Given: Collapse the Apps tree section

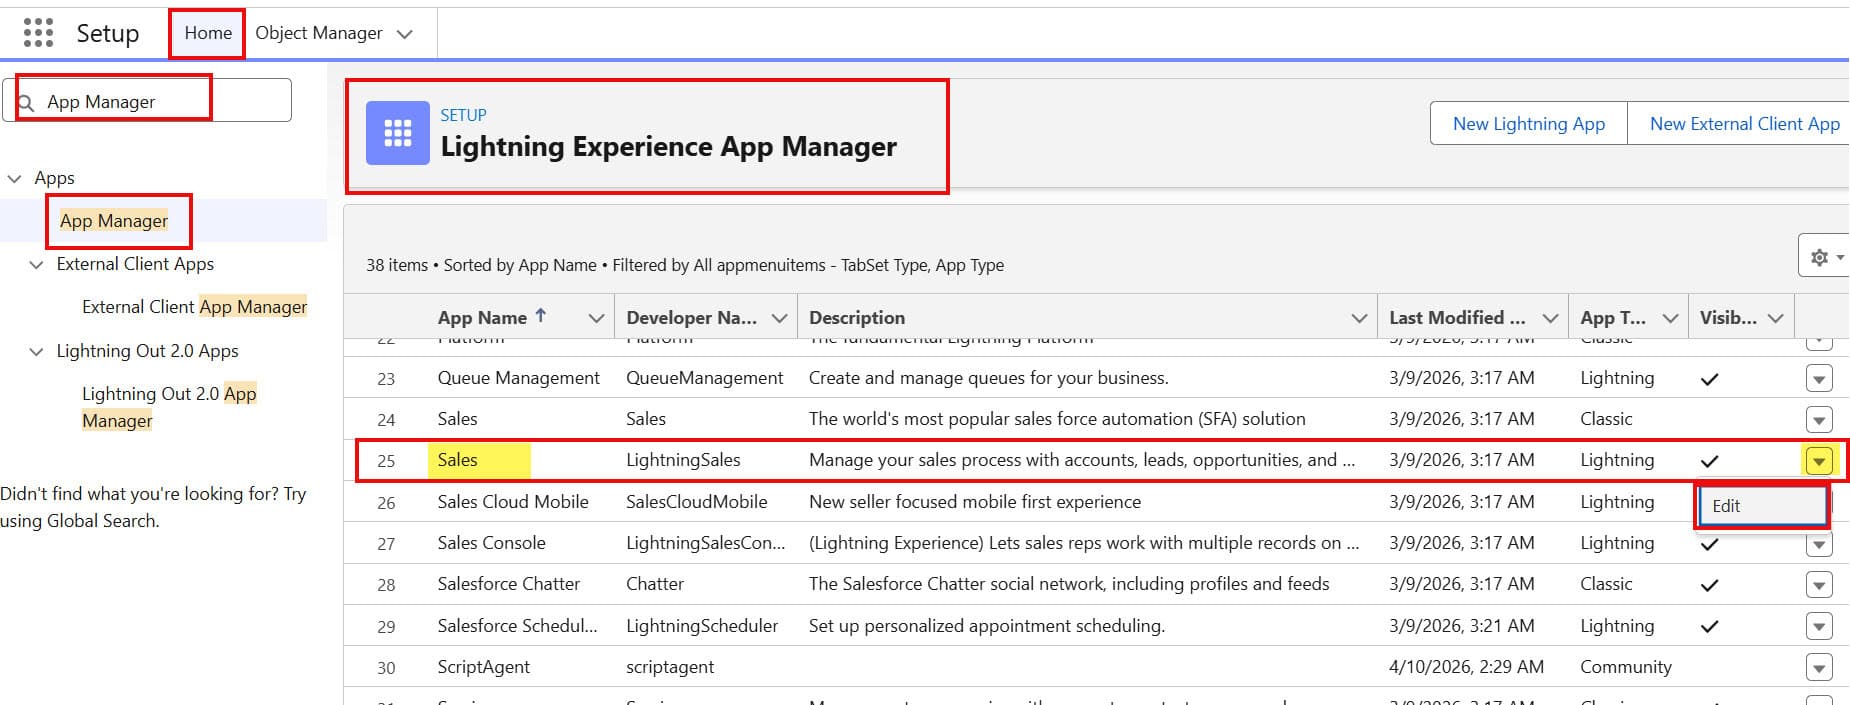Looking at the screenshot, I should [x=14, y=179].
